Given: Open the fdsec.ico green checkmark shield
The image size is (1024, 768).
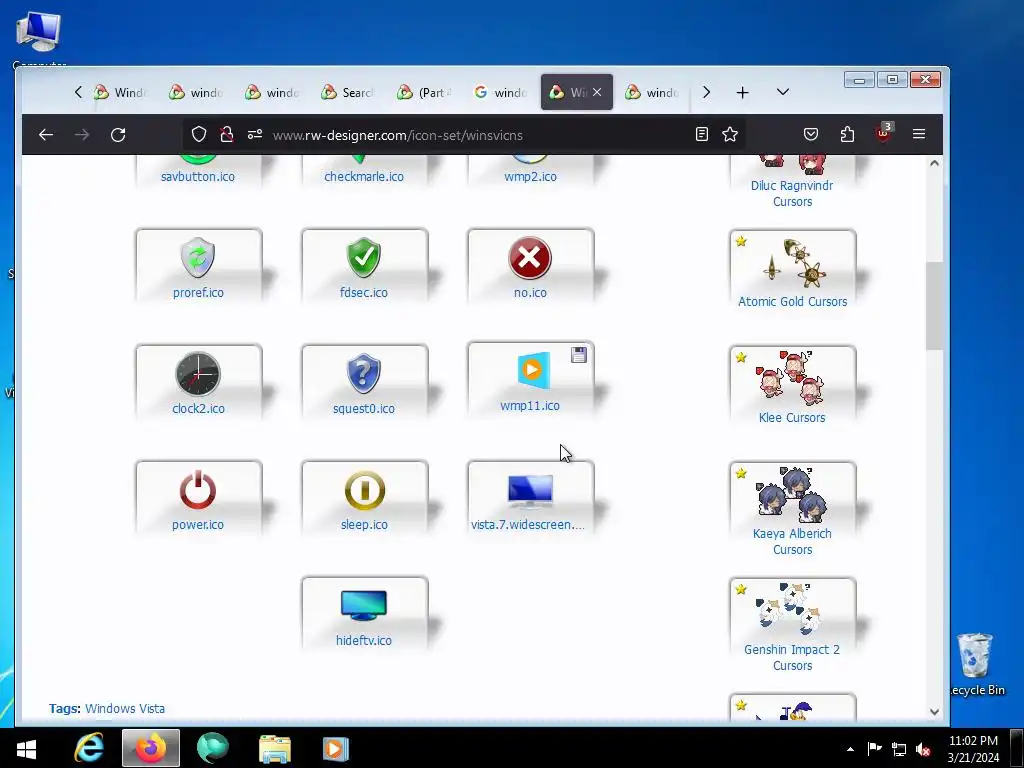Looking at the screenshot, I should point(364,258).
